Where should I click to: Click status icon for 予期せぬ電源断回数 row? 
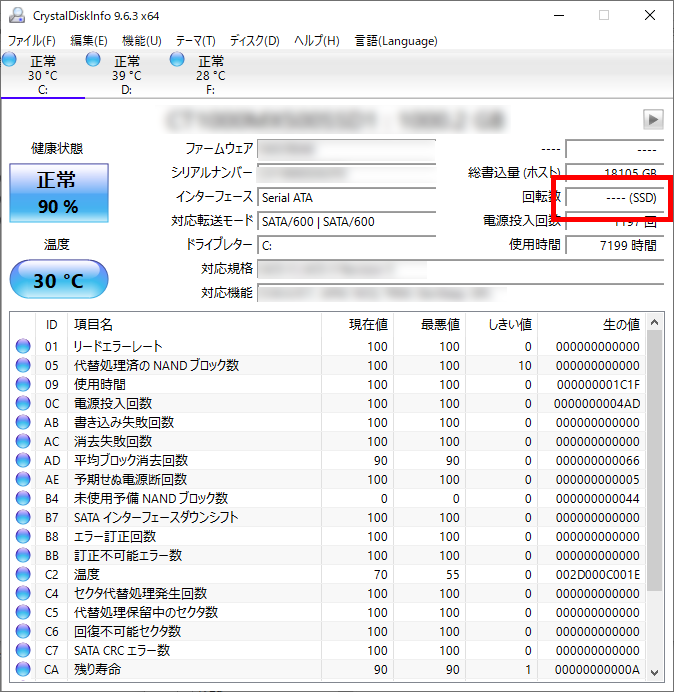23,479
